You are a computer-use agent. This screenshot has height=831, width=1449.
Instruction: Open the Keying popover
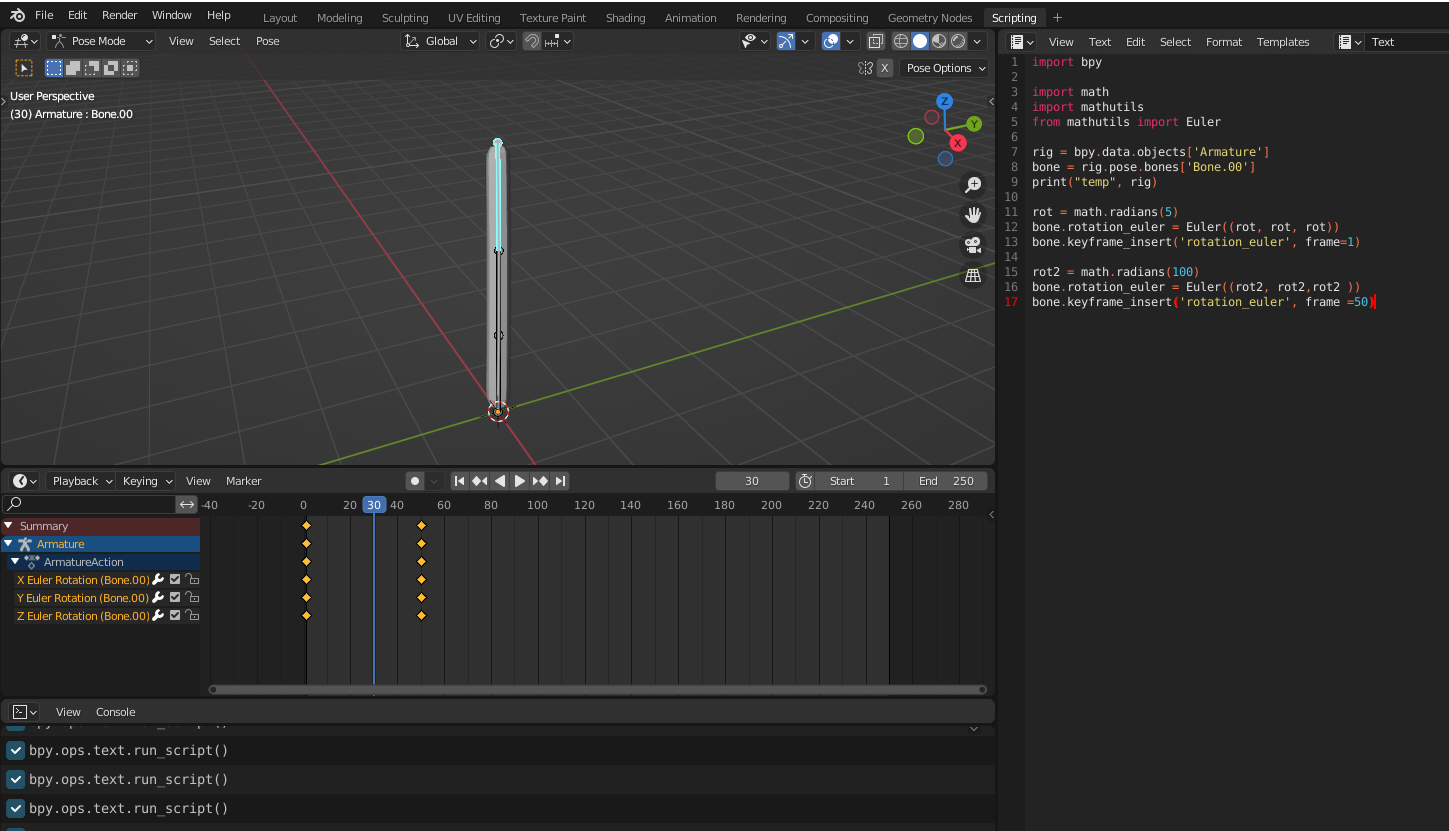[x=146, y=481]
